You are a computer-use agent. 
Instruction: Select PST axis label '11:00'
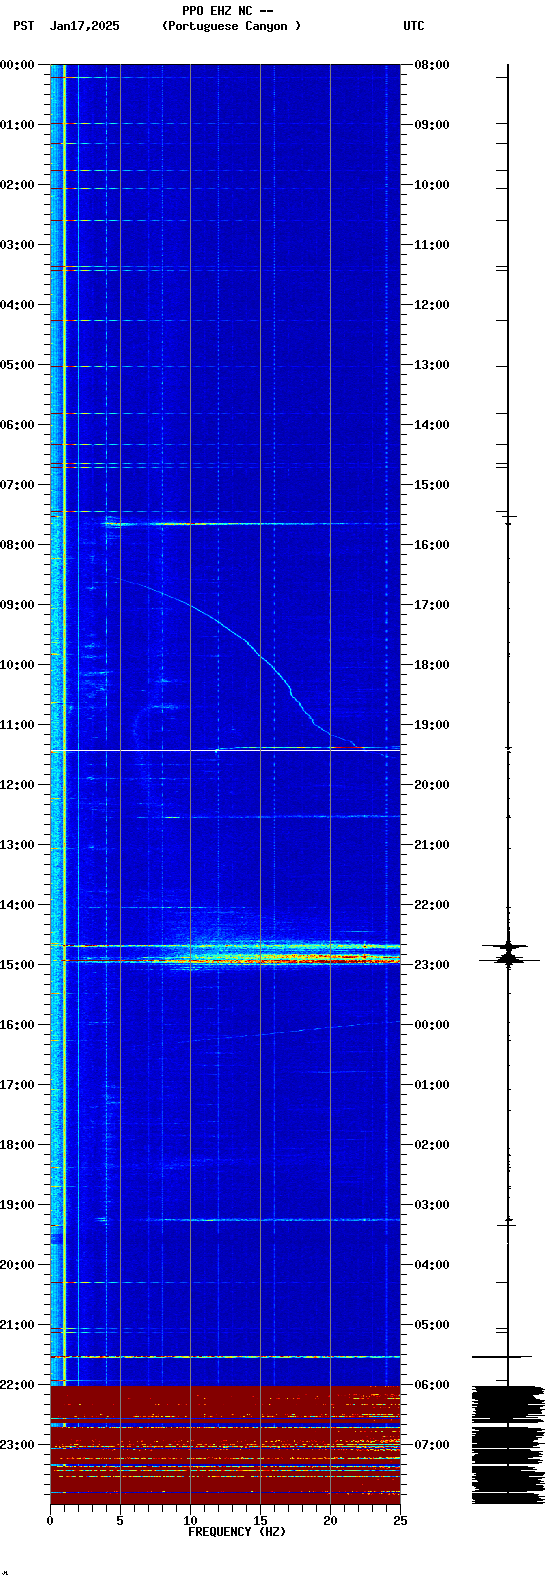(18, 725)
